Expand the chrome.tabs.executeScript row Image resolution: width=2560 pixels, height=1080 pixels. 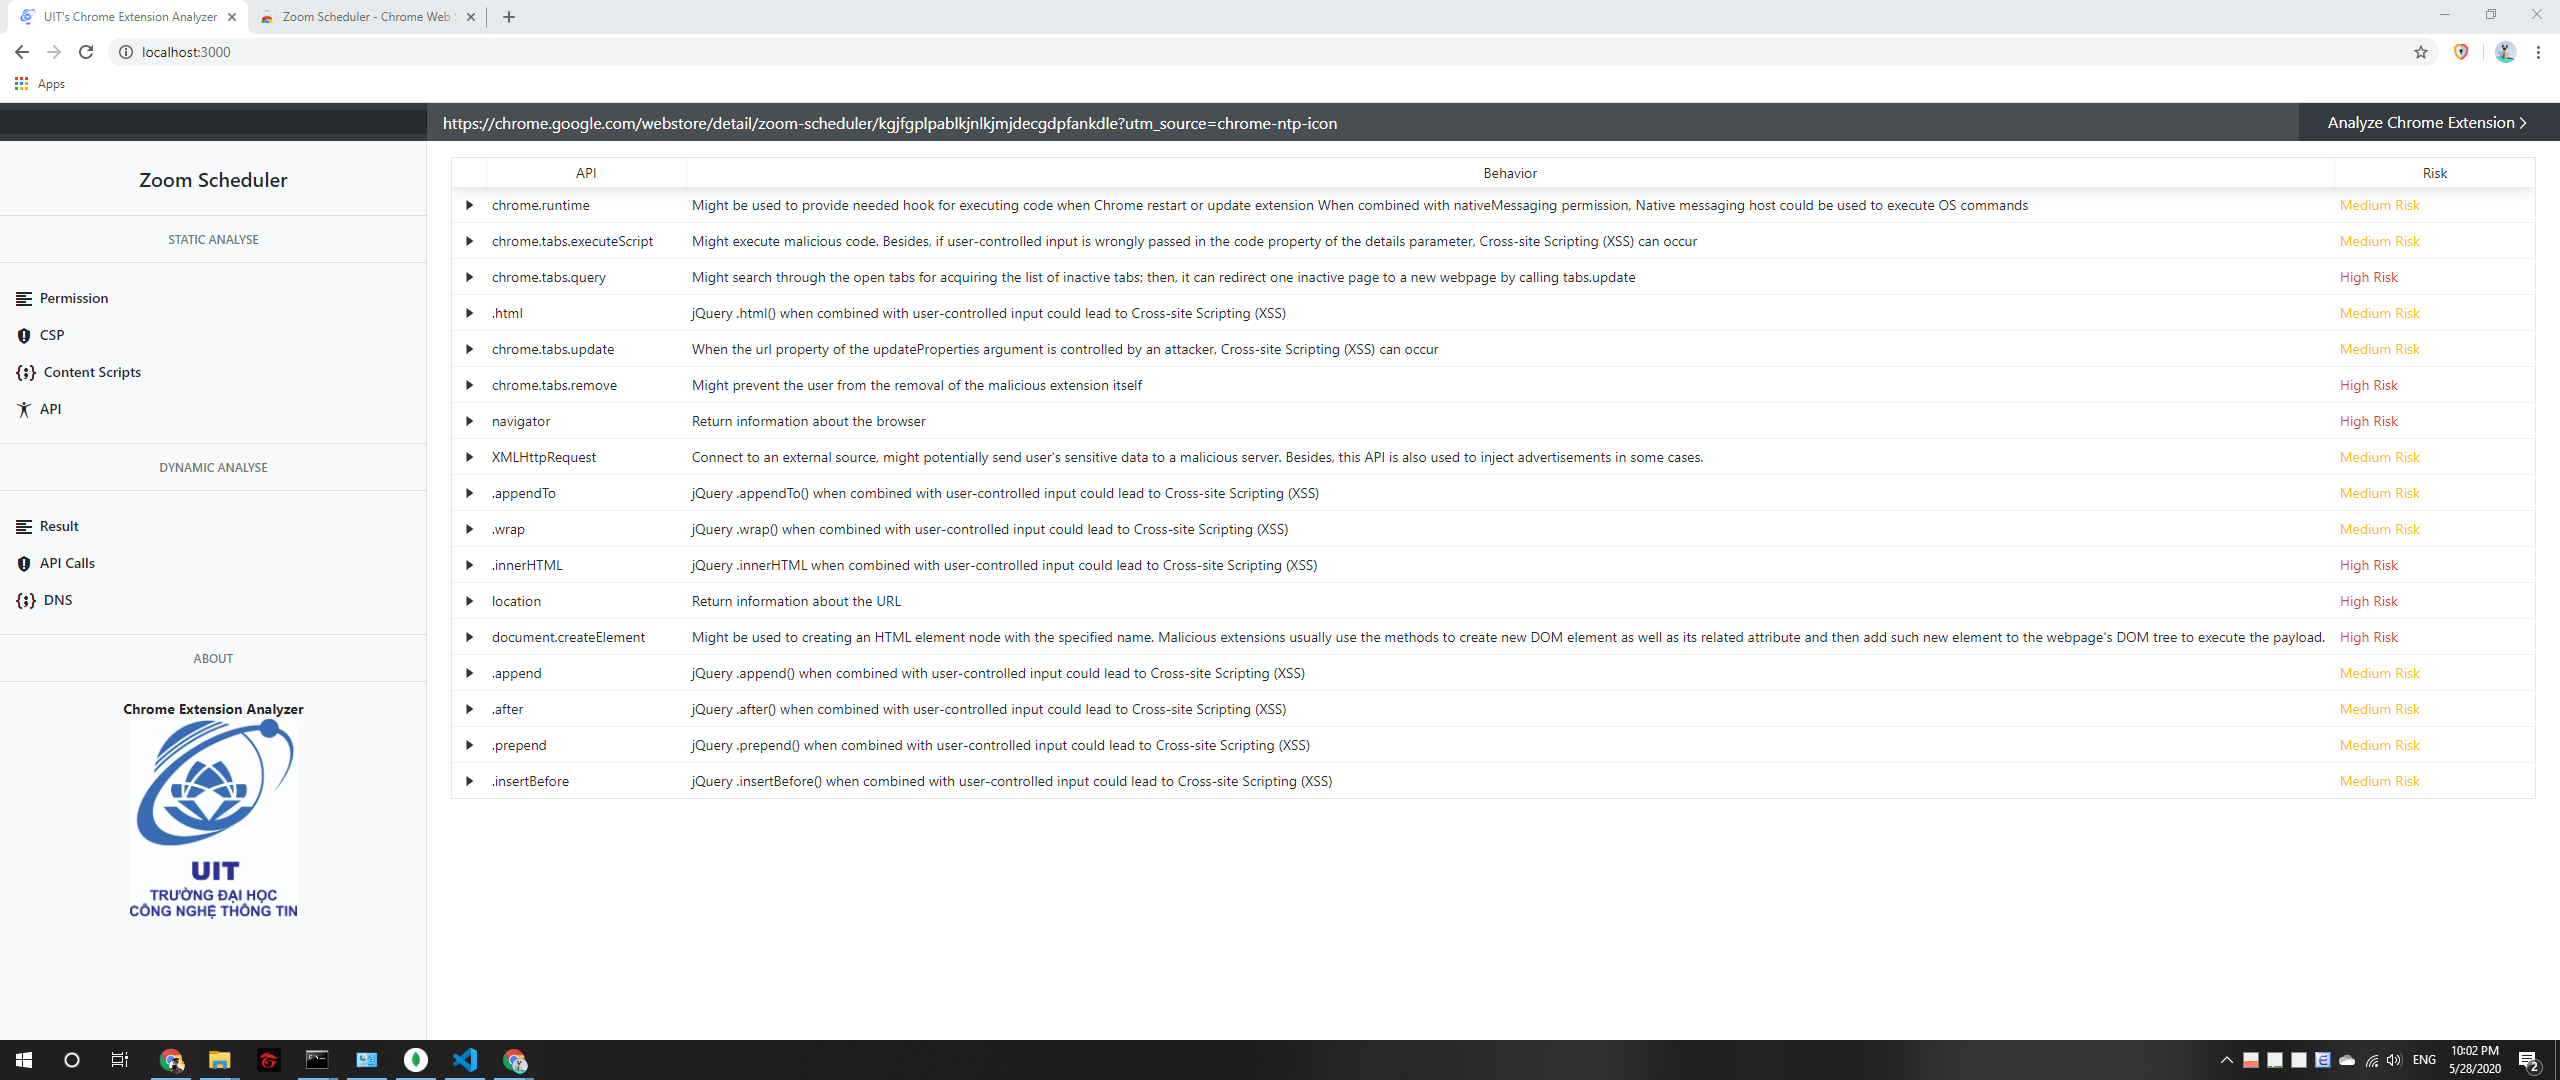point(469,241)
